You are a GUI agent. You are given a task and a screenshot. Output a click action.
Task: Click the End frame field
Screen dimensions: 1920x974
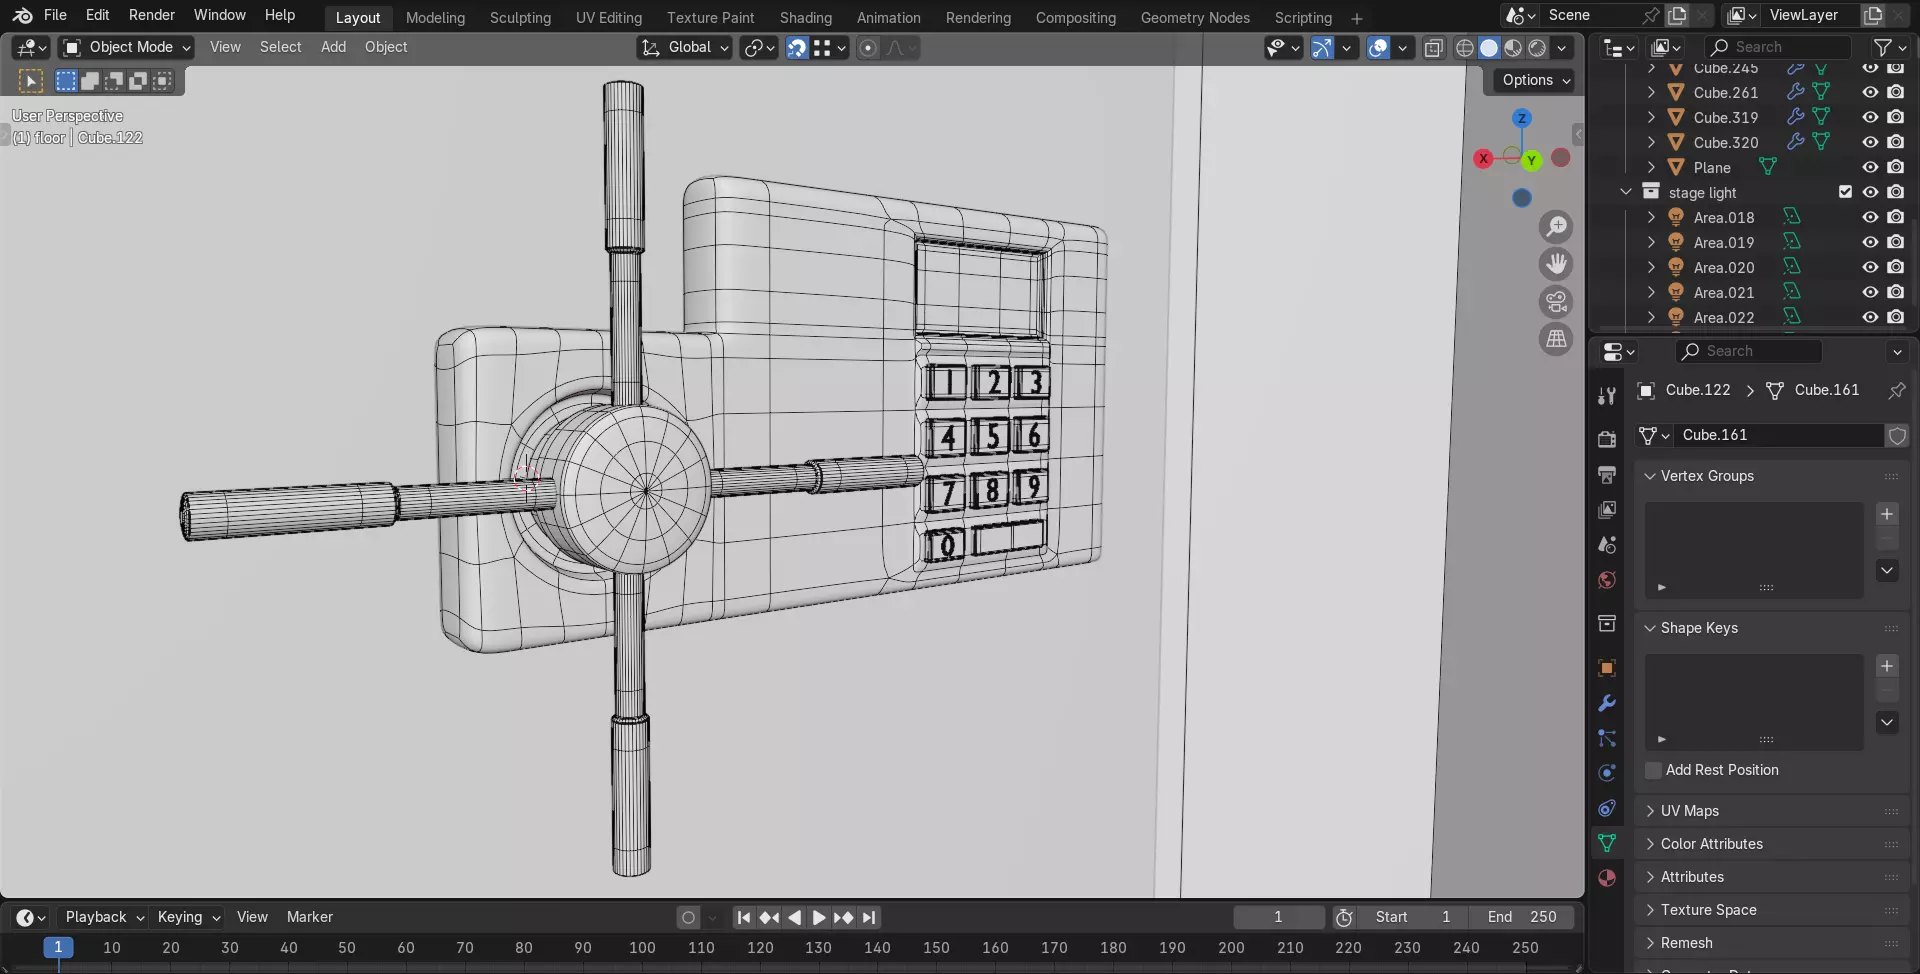(1522, 917)
